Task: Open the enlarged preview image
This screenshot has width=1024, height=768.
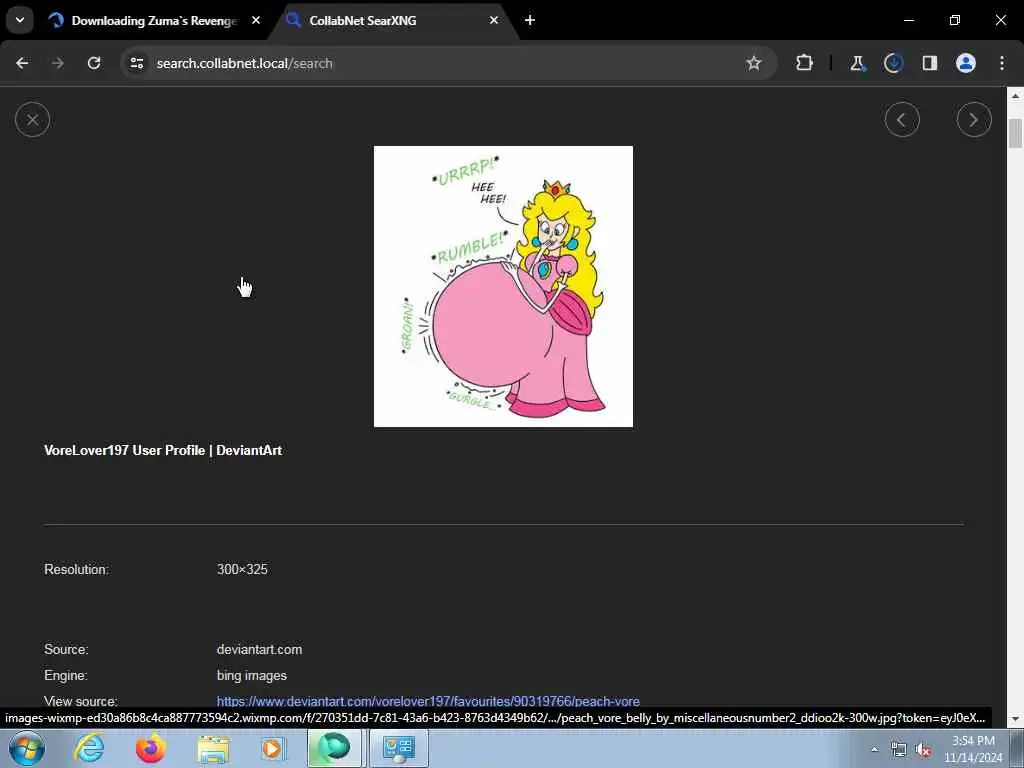Action: click(x=503, y=286)
